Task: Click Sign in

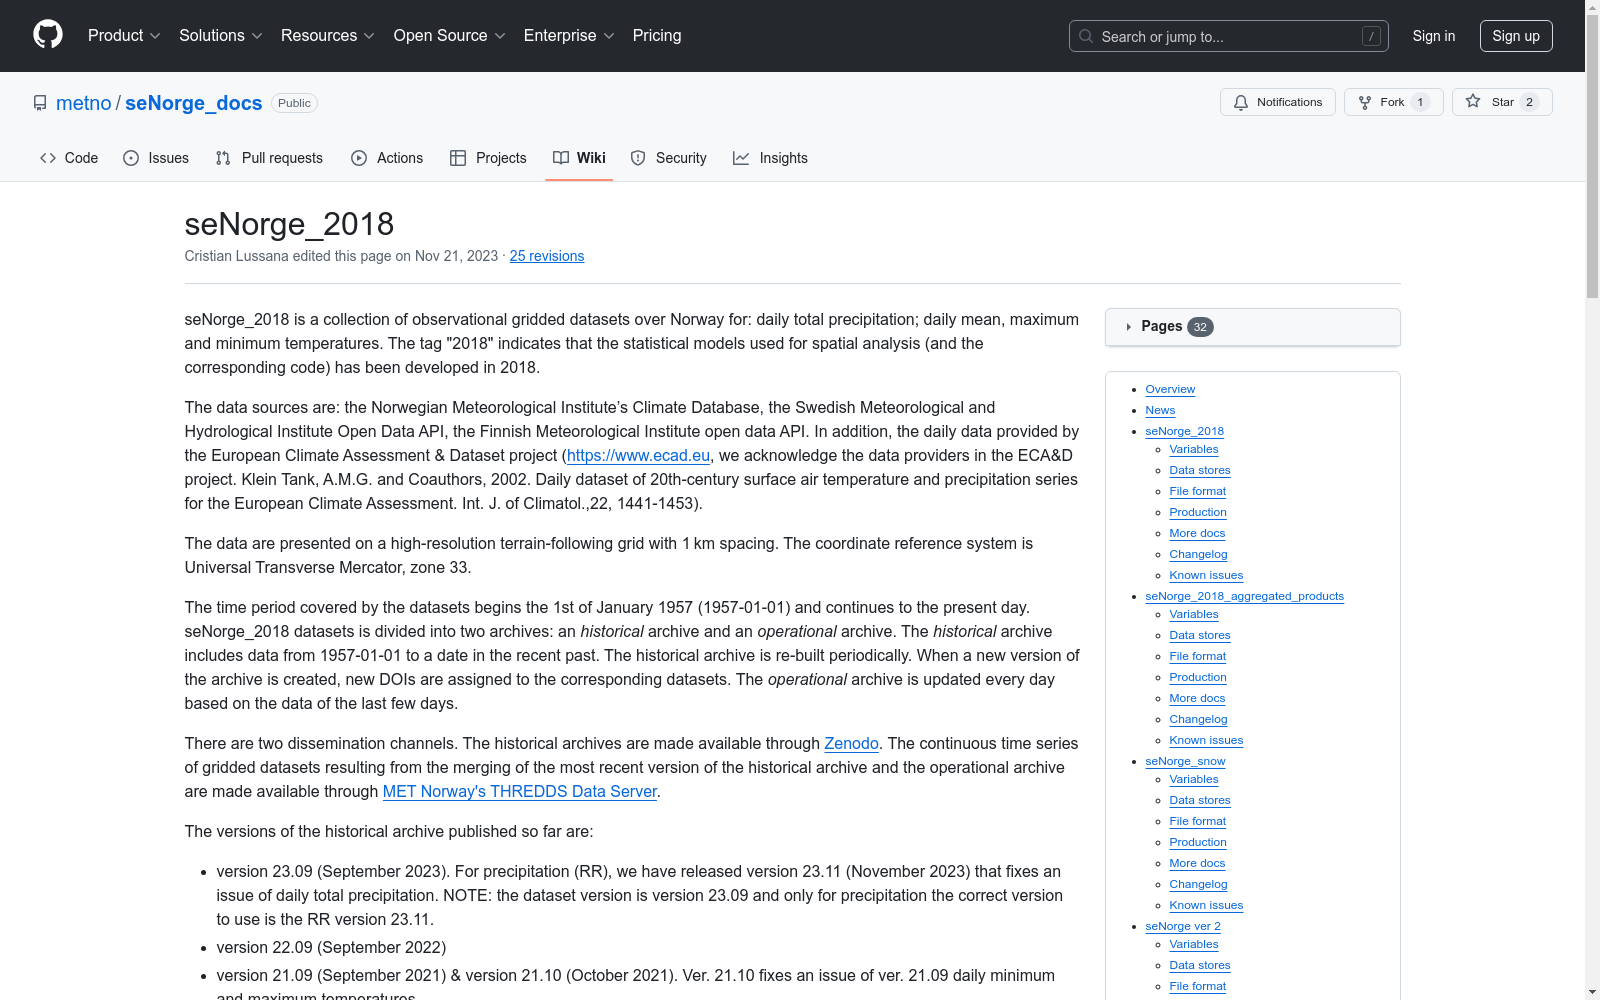Action: pyautogui.click(x=1433, y=36)
